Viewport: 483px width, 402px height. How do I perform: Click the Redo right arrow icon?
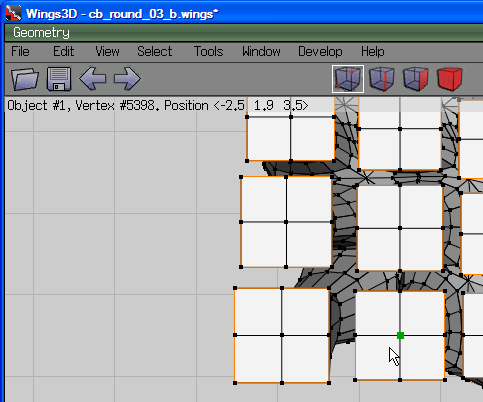(127, 79)
